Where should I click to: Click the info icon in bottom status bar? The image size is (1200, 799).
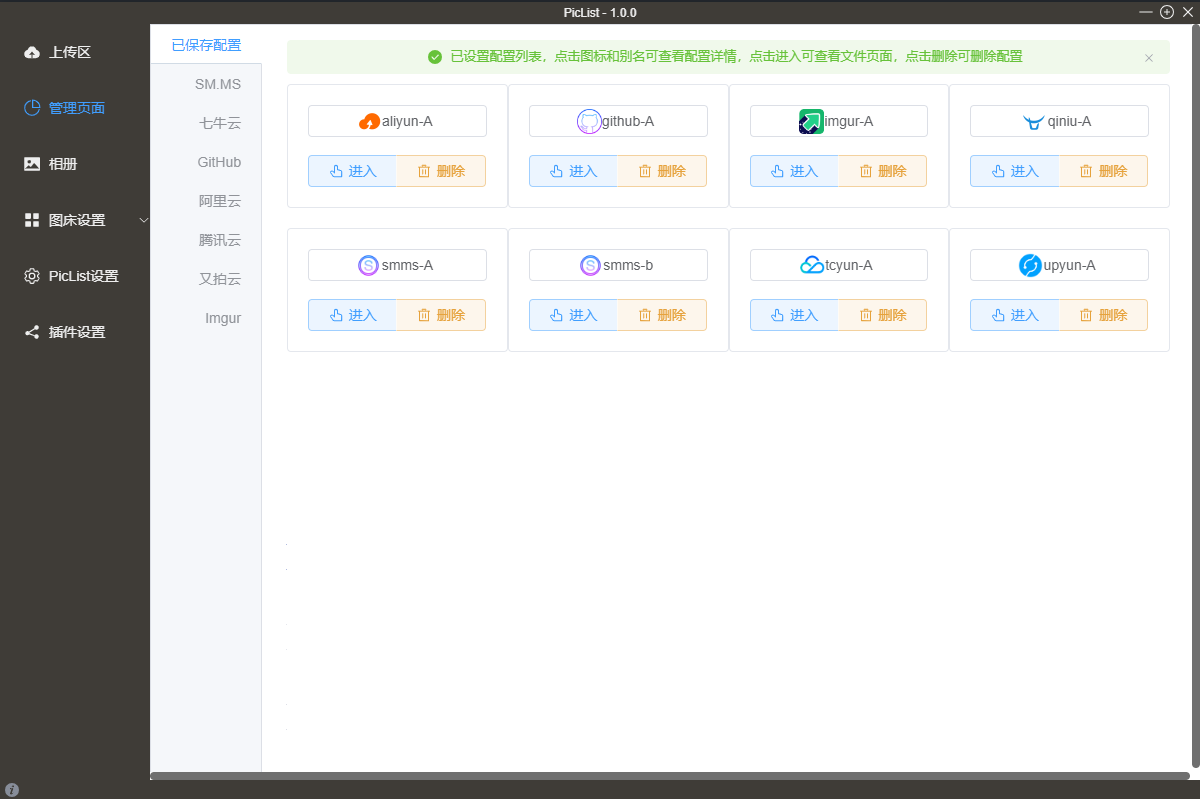[x=12, y=789]
